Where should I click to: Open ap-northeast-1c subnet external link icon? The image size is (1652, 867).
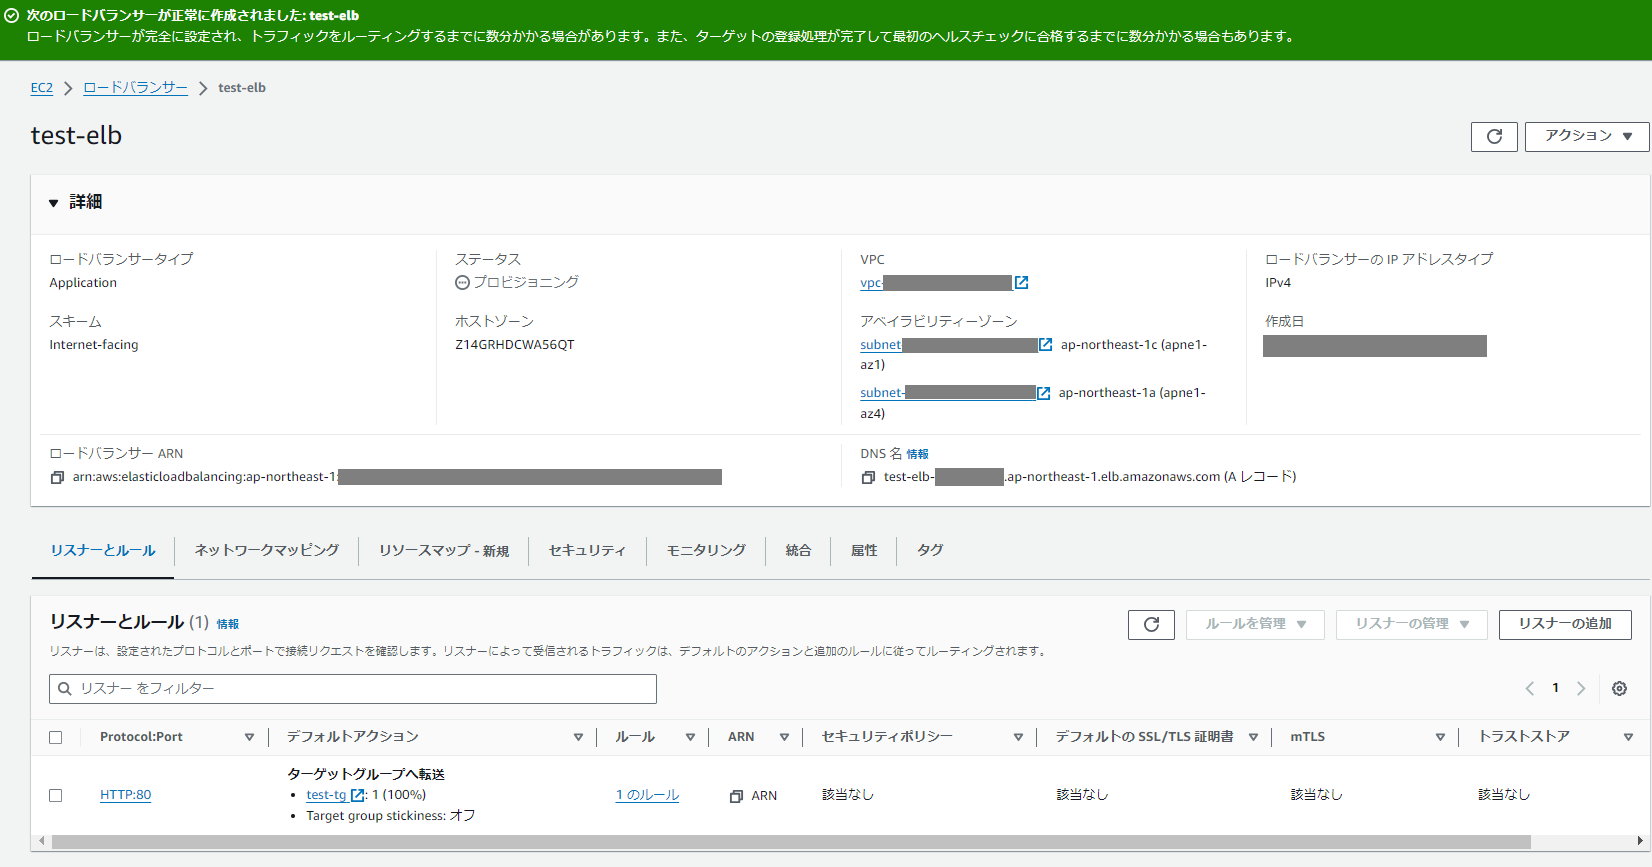(1045, 345)
